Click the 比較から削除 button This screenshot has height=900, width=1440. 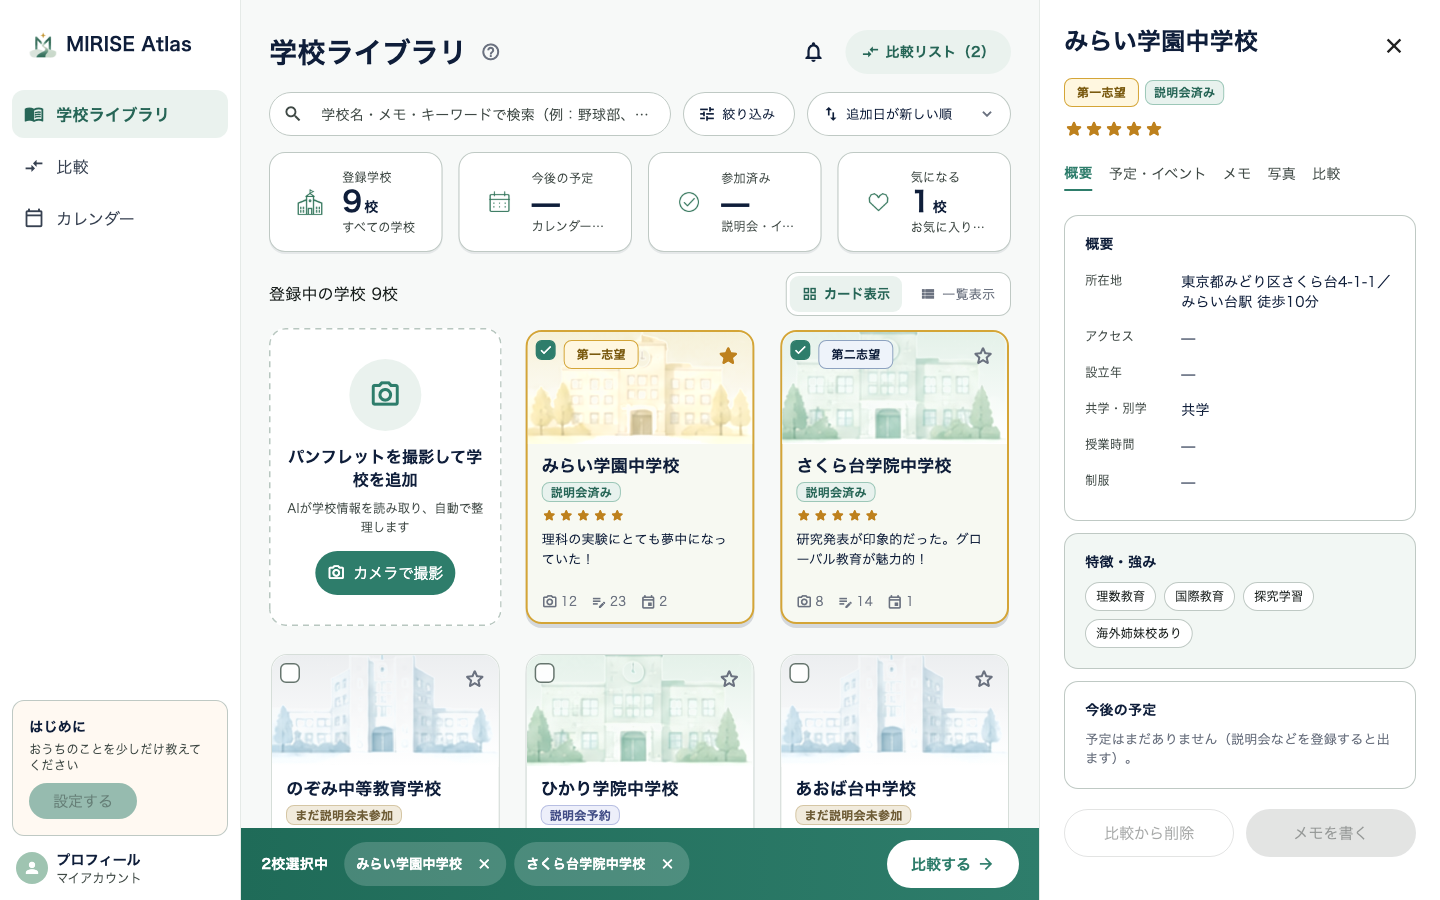tap(1149, 833)
